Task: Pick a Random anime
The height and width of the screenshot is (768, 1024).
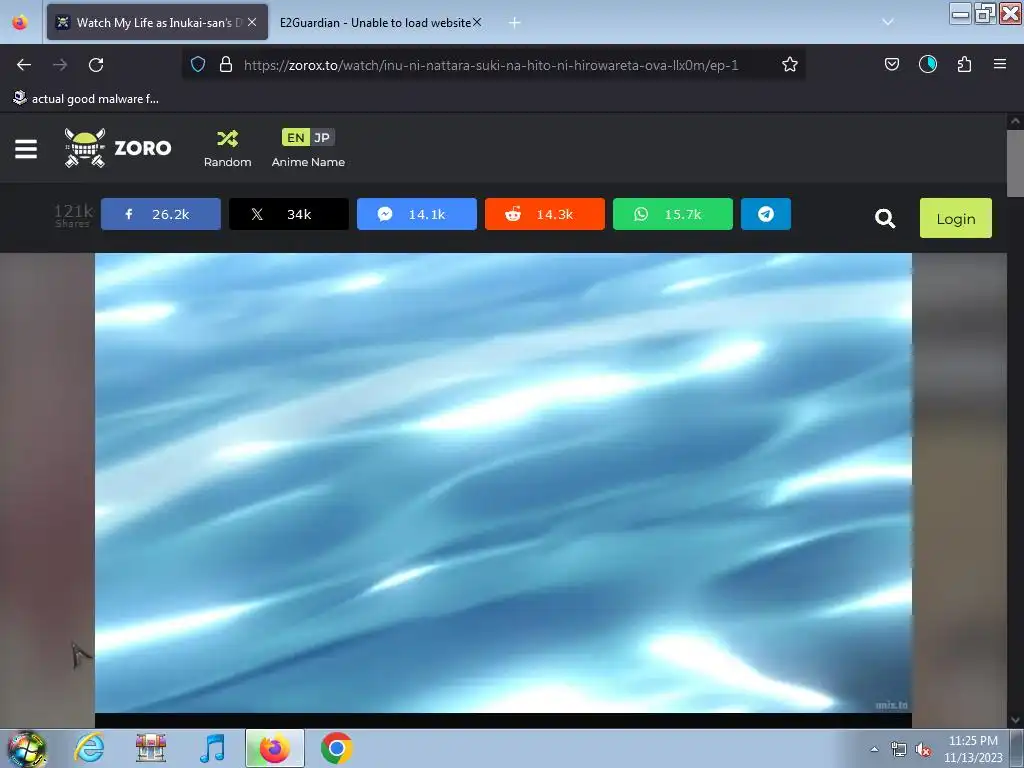Action: 227,149
